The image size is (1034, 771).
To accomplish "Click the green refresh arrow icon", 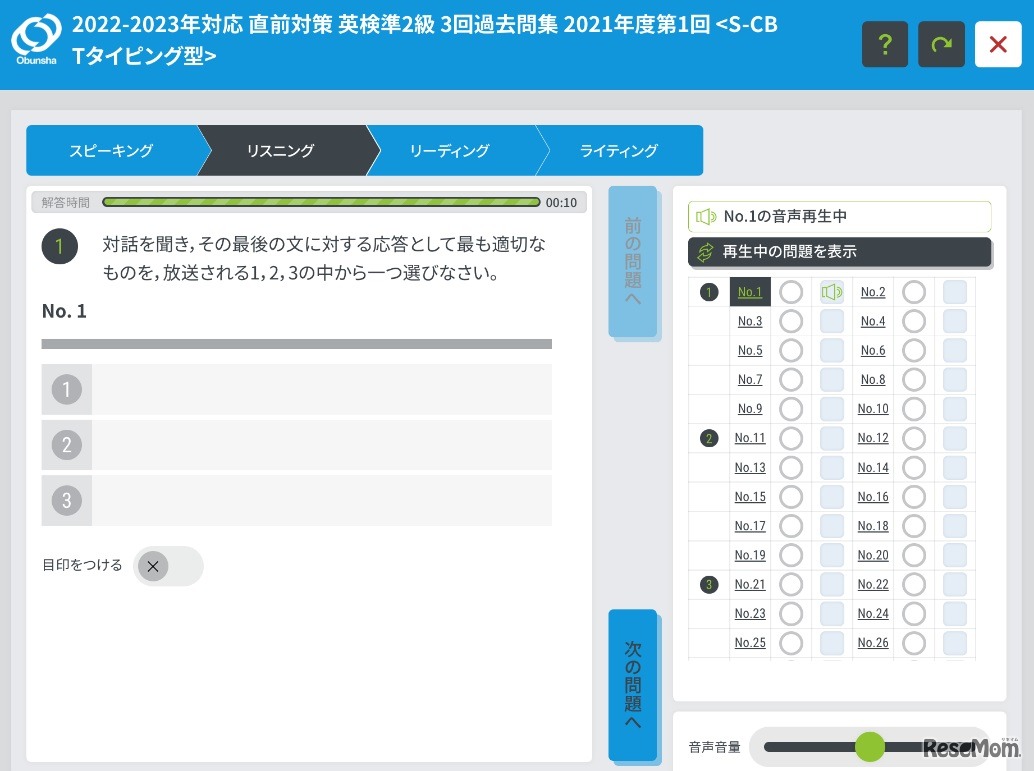I will 941,44.
